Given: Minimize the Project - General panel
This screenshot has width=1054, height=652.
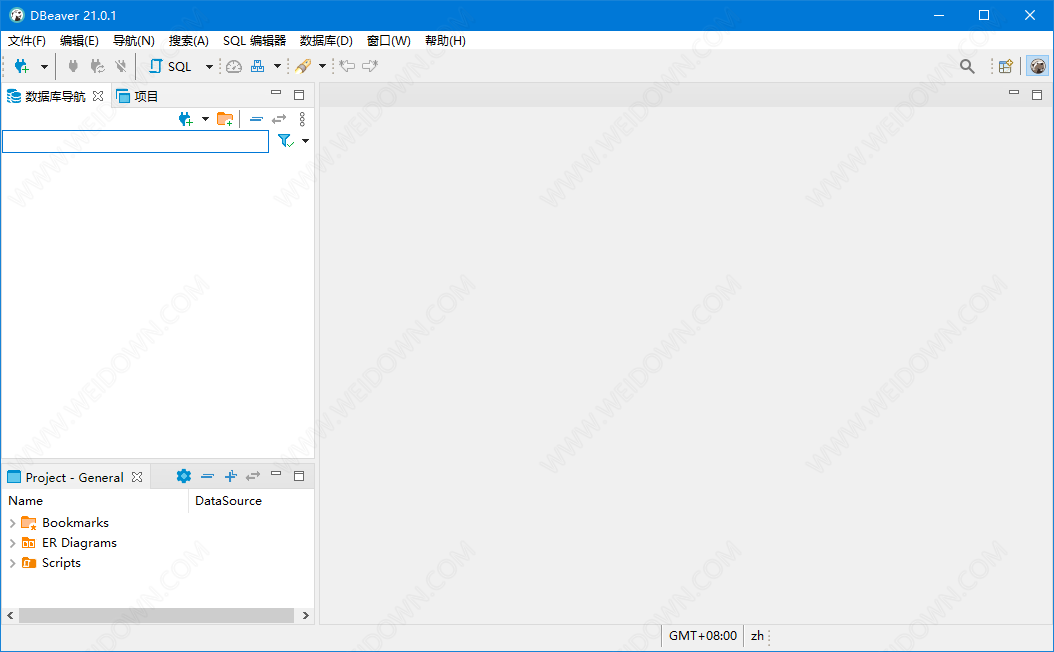Looking at the screenshot, I should point(276,474).
